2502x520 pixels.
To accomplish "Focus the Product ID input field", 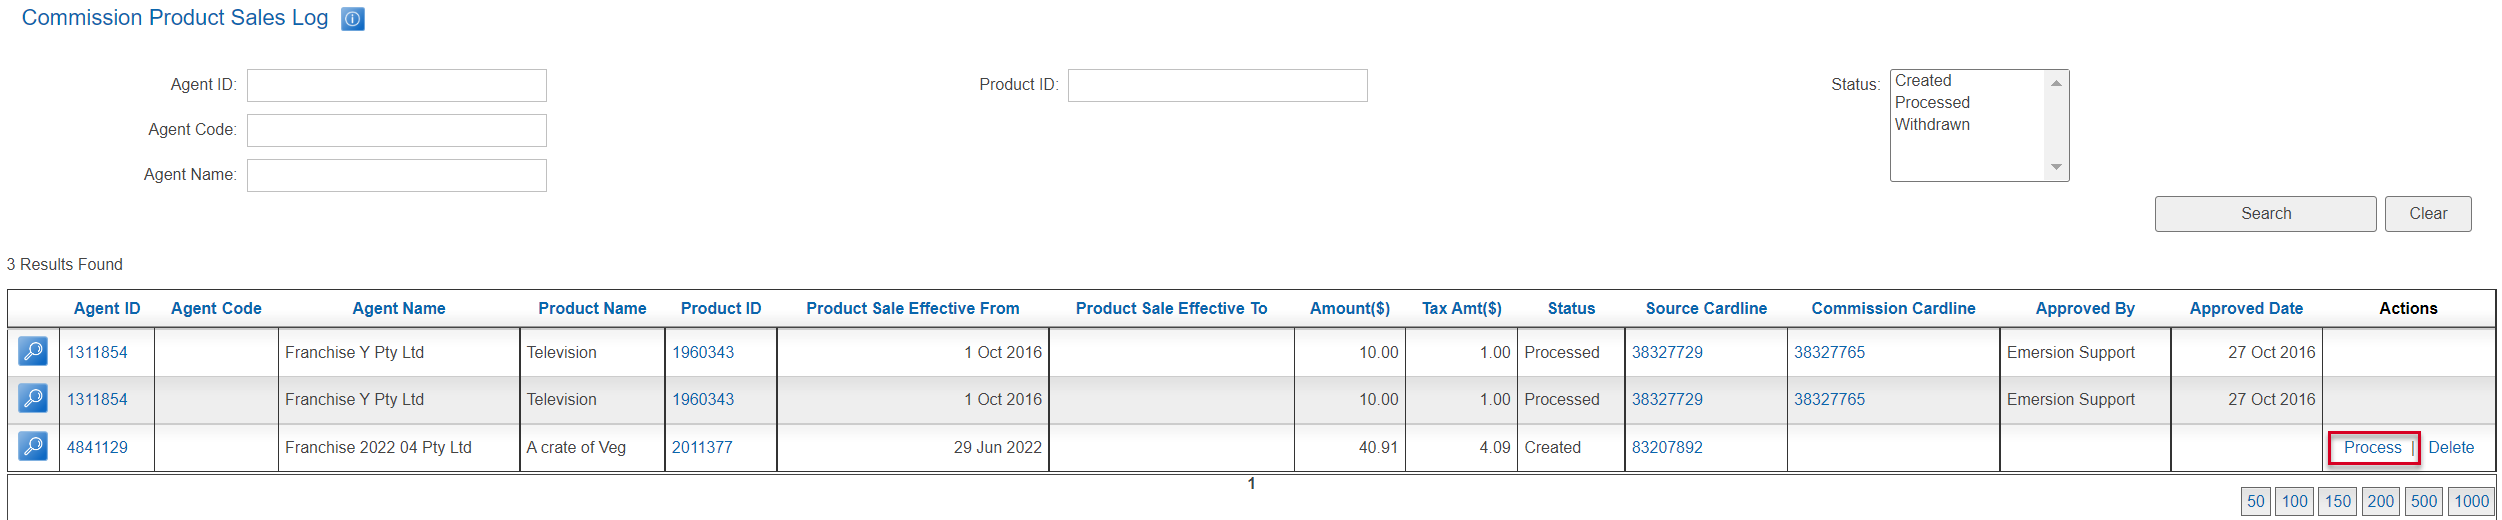I will (x=1217, y=86).
